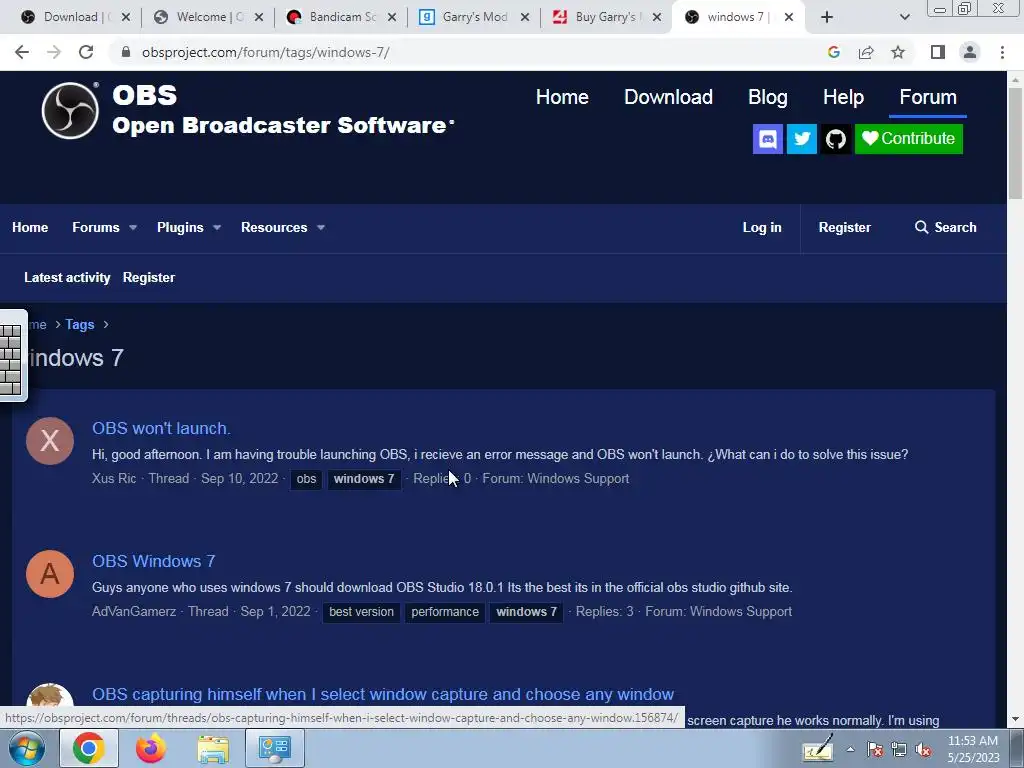1024x768 pixels.
Task: Open Home in the top site menu
Action: pyautogui.click(x=562, y=97)
